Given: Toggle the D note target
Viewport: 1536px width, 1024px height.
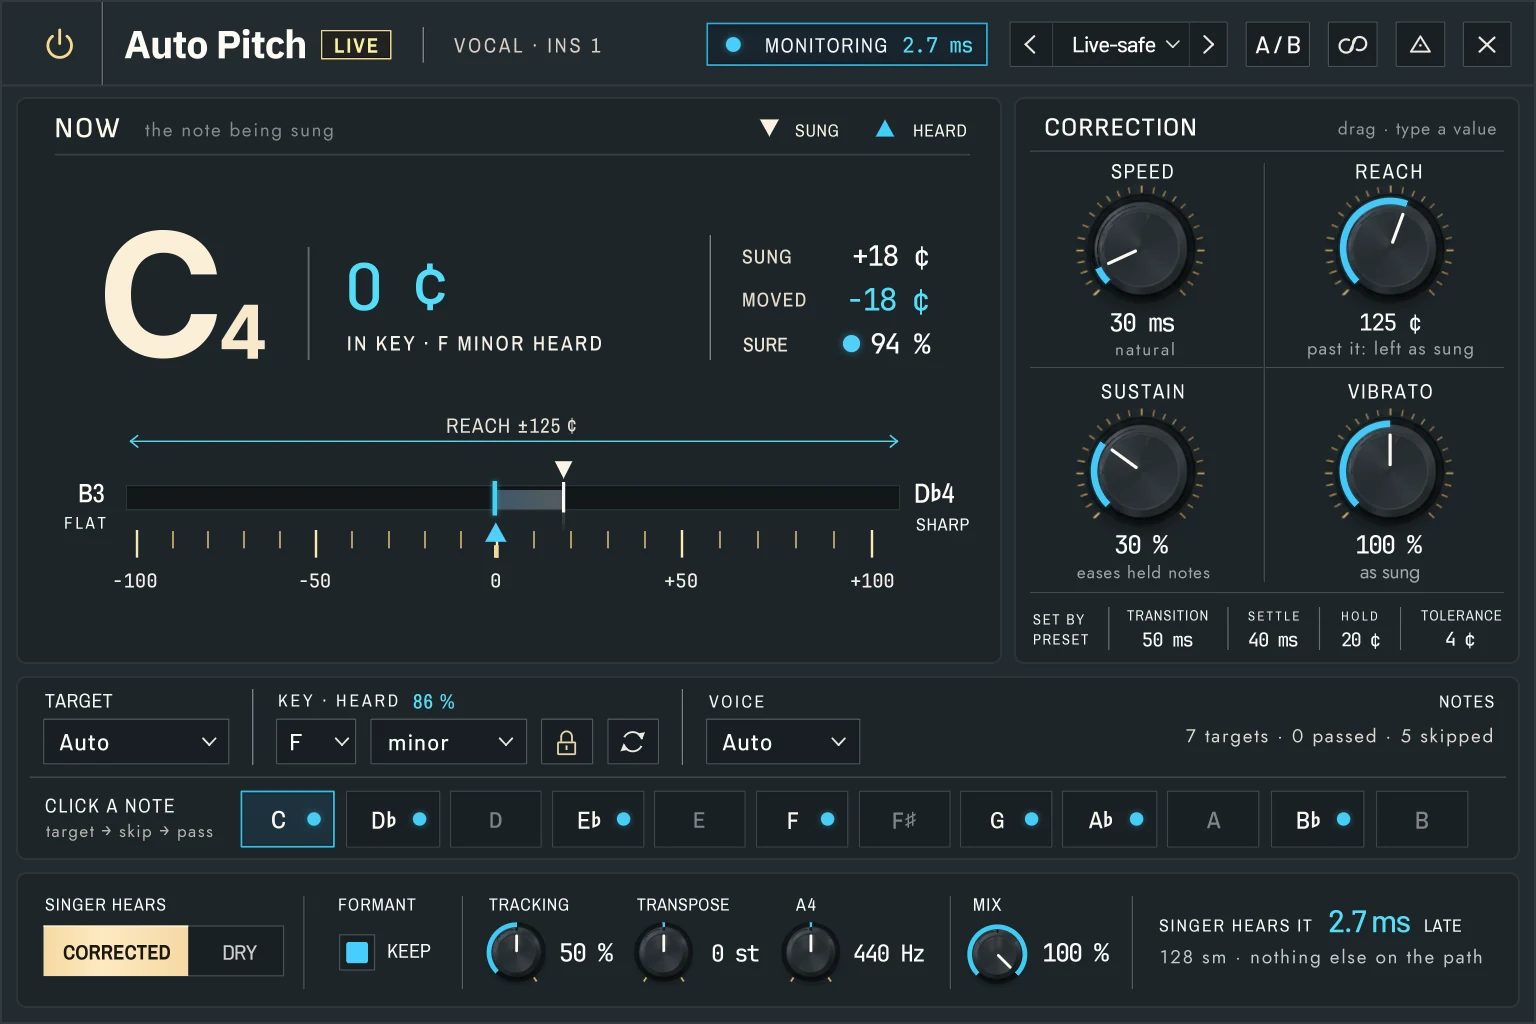Looking at the screenshot, I should pos(496,820).
